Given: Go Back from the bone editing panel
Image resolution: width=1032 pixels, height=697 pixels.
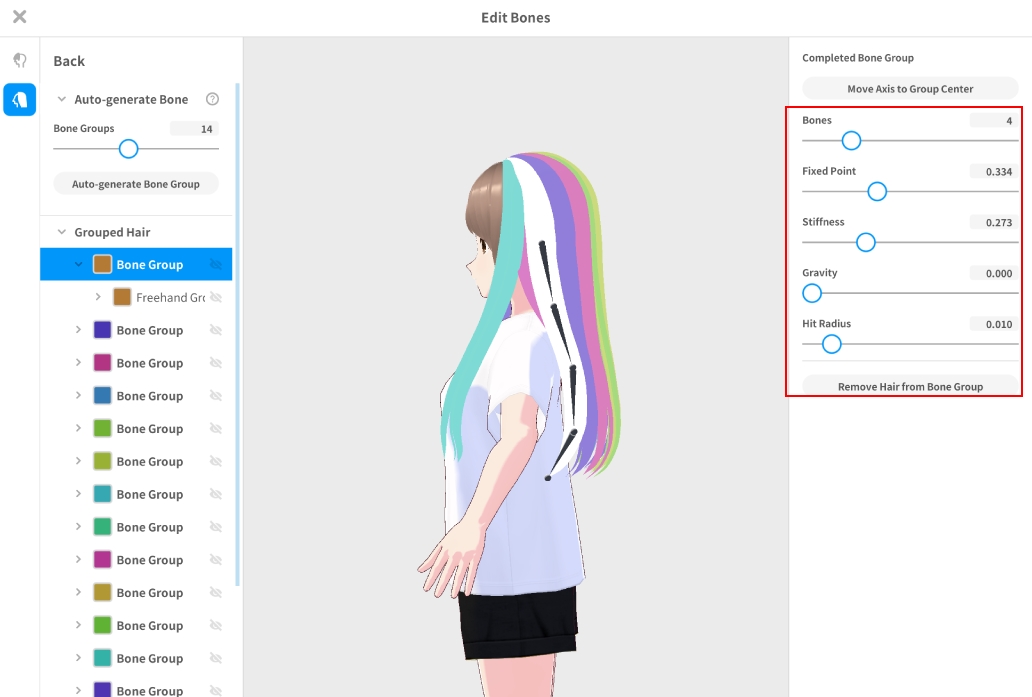Looking at the screenshot, I should [69, 61].
